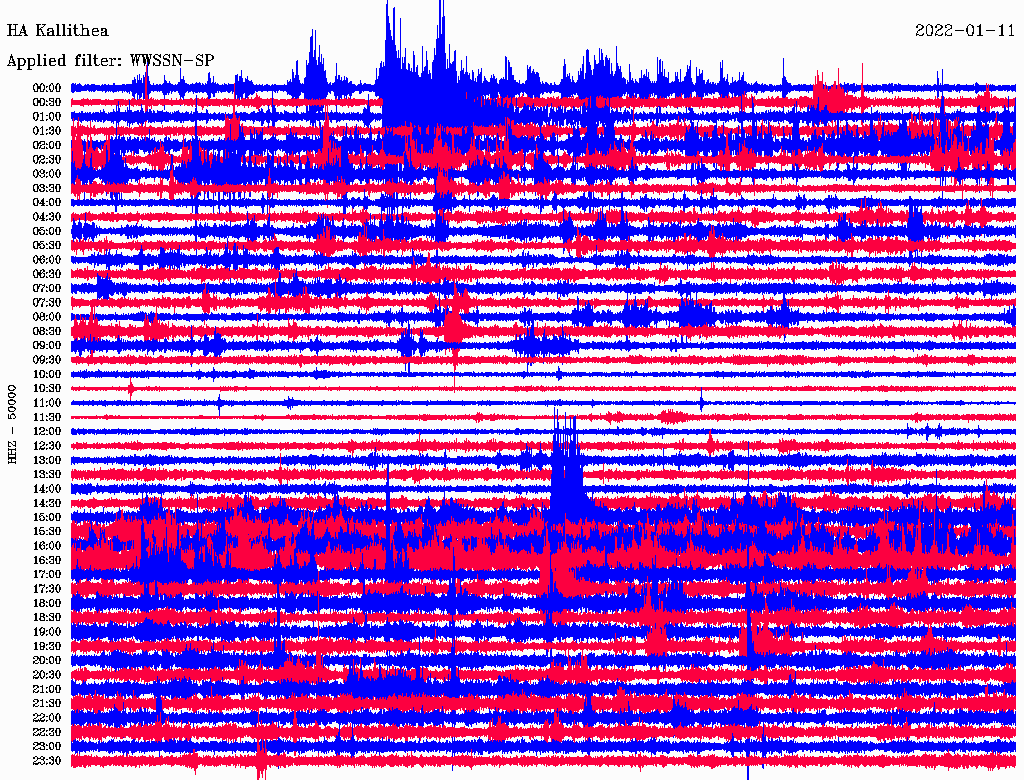Select the 09:00 time label
Viewport: 1024px width, 780px height.
(47, 346)
